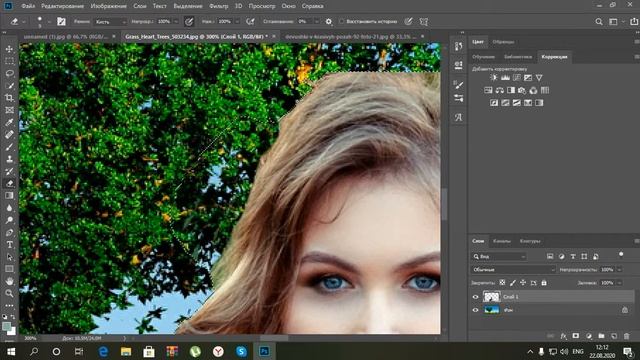Viewport: 640px width, 360px height.
Task: Toggle lock transparent pixels
Action: tap(502, 282)
